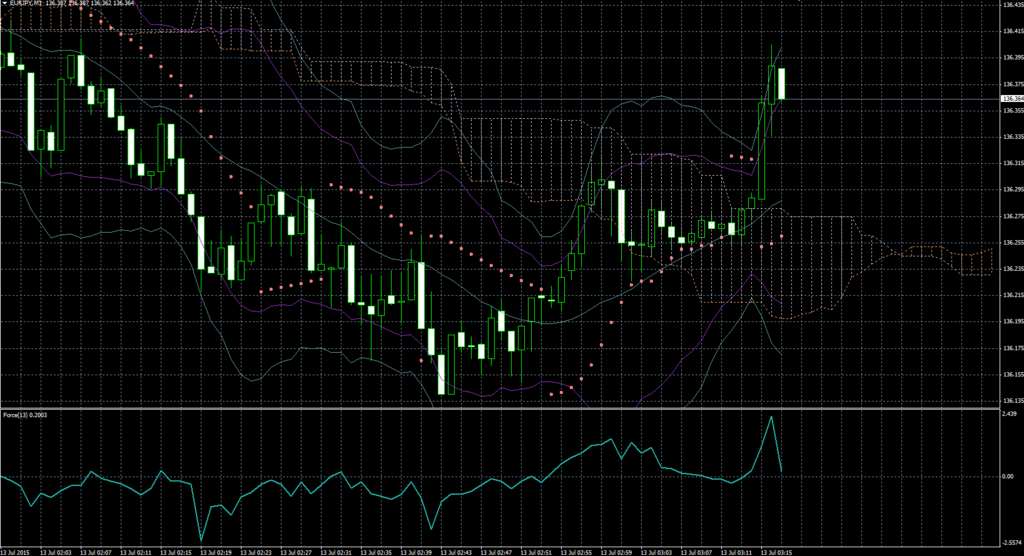Click the 13 Jul 02:23 time label
1024x556 pixels.
pos(256,552)
